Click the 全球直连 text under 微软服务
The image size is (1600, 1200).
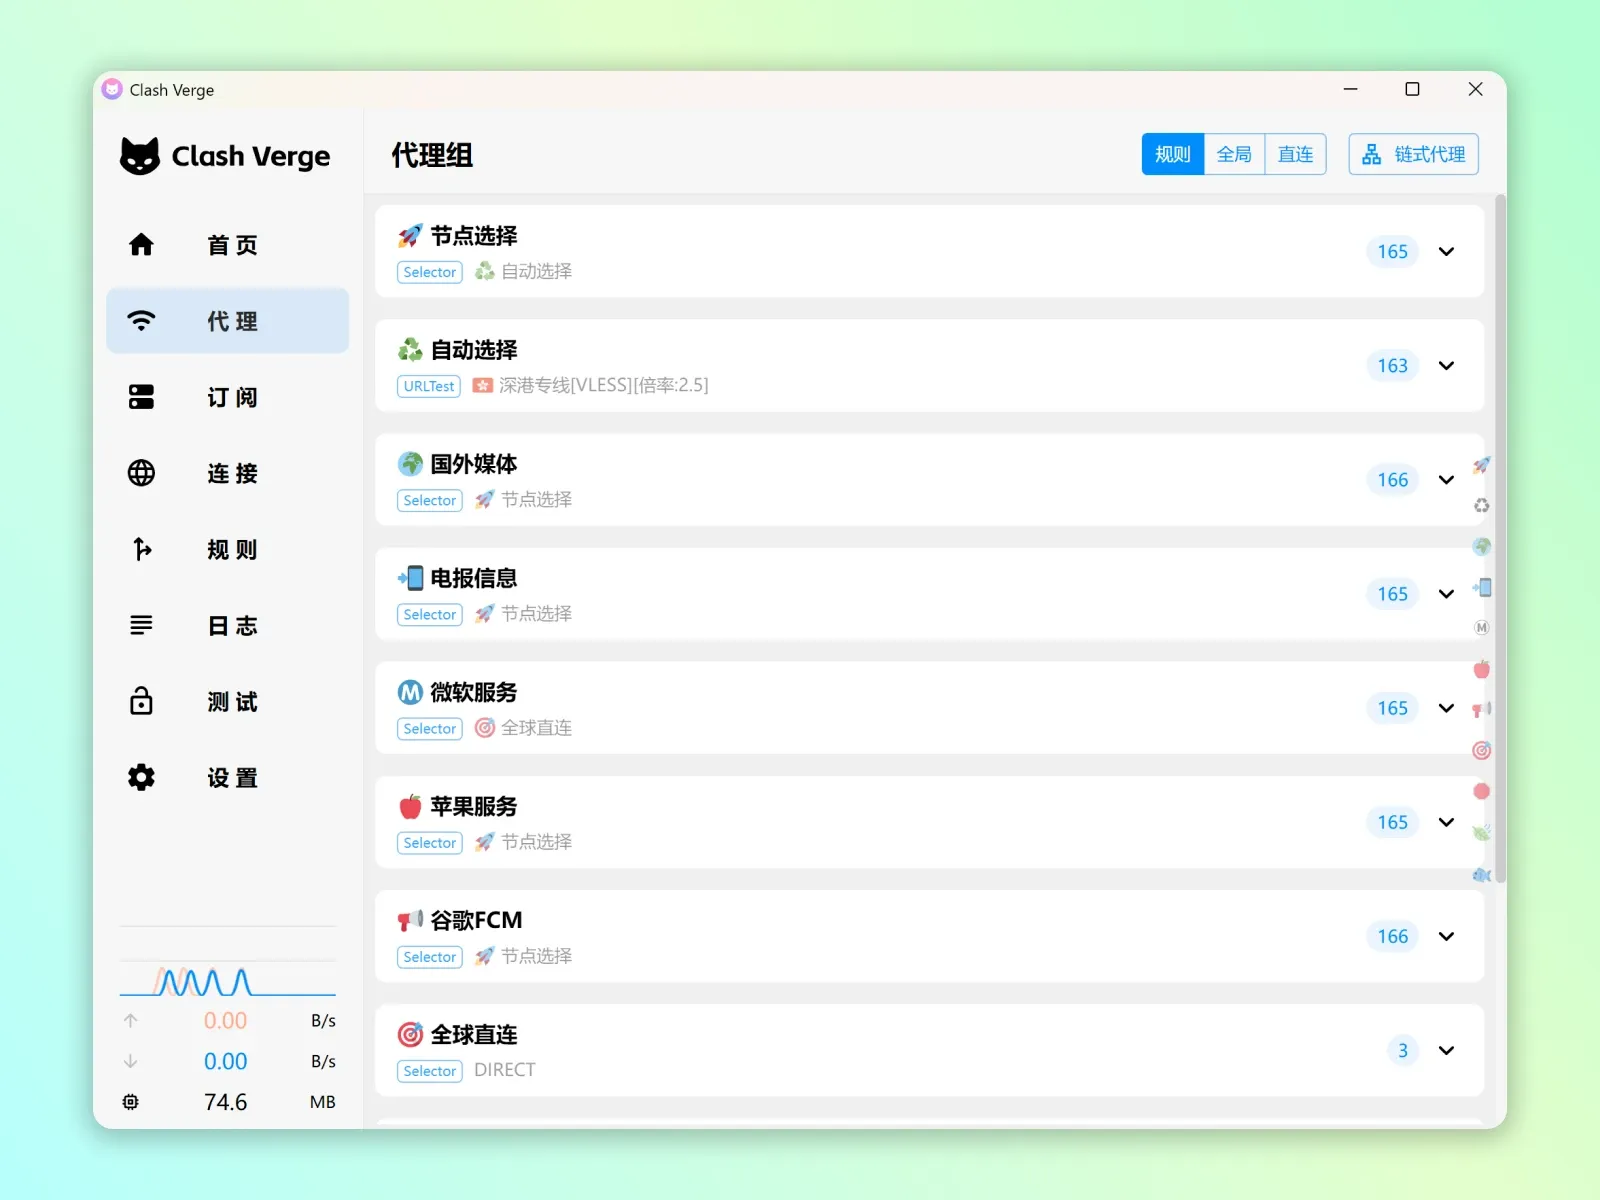pyautogui.click(x=536, y=728)
